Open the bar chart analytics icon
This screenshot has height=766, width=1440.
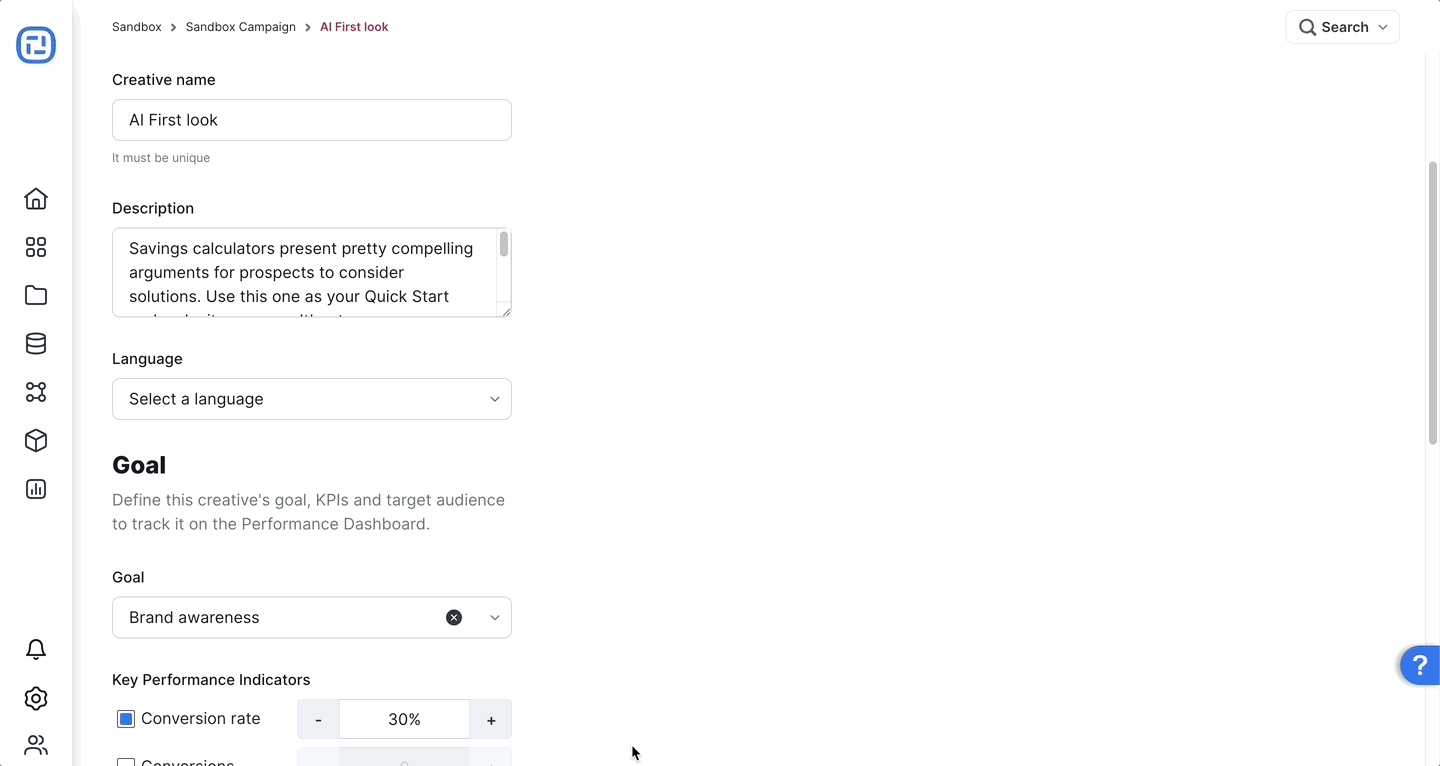[x=36, y=489]
